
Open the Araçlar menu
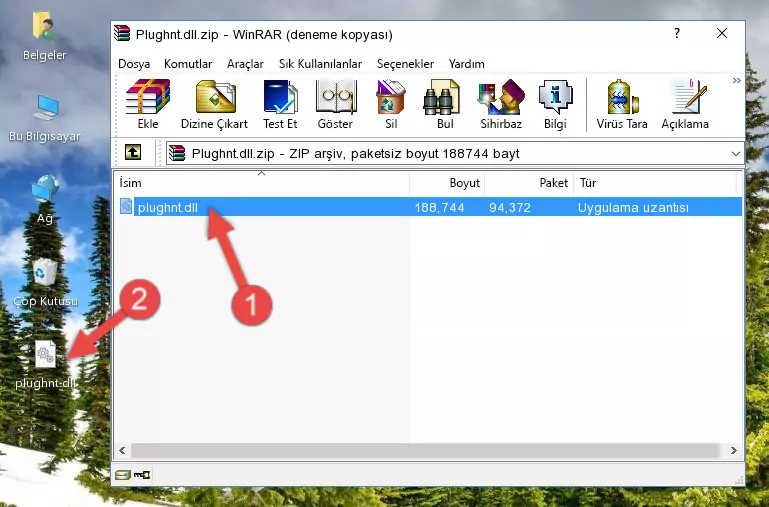click(245, 64)
